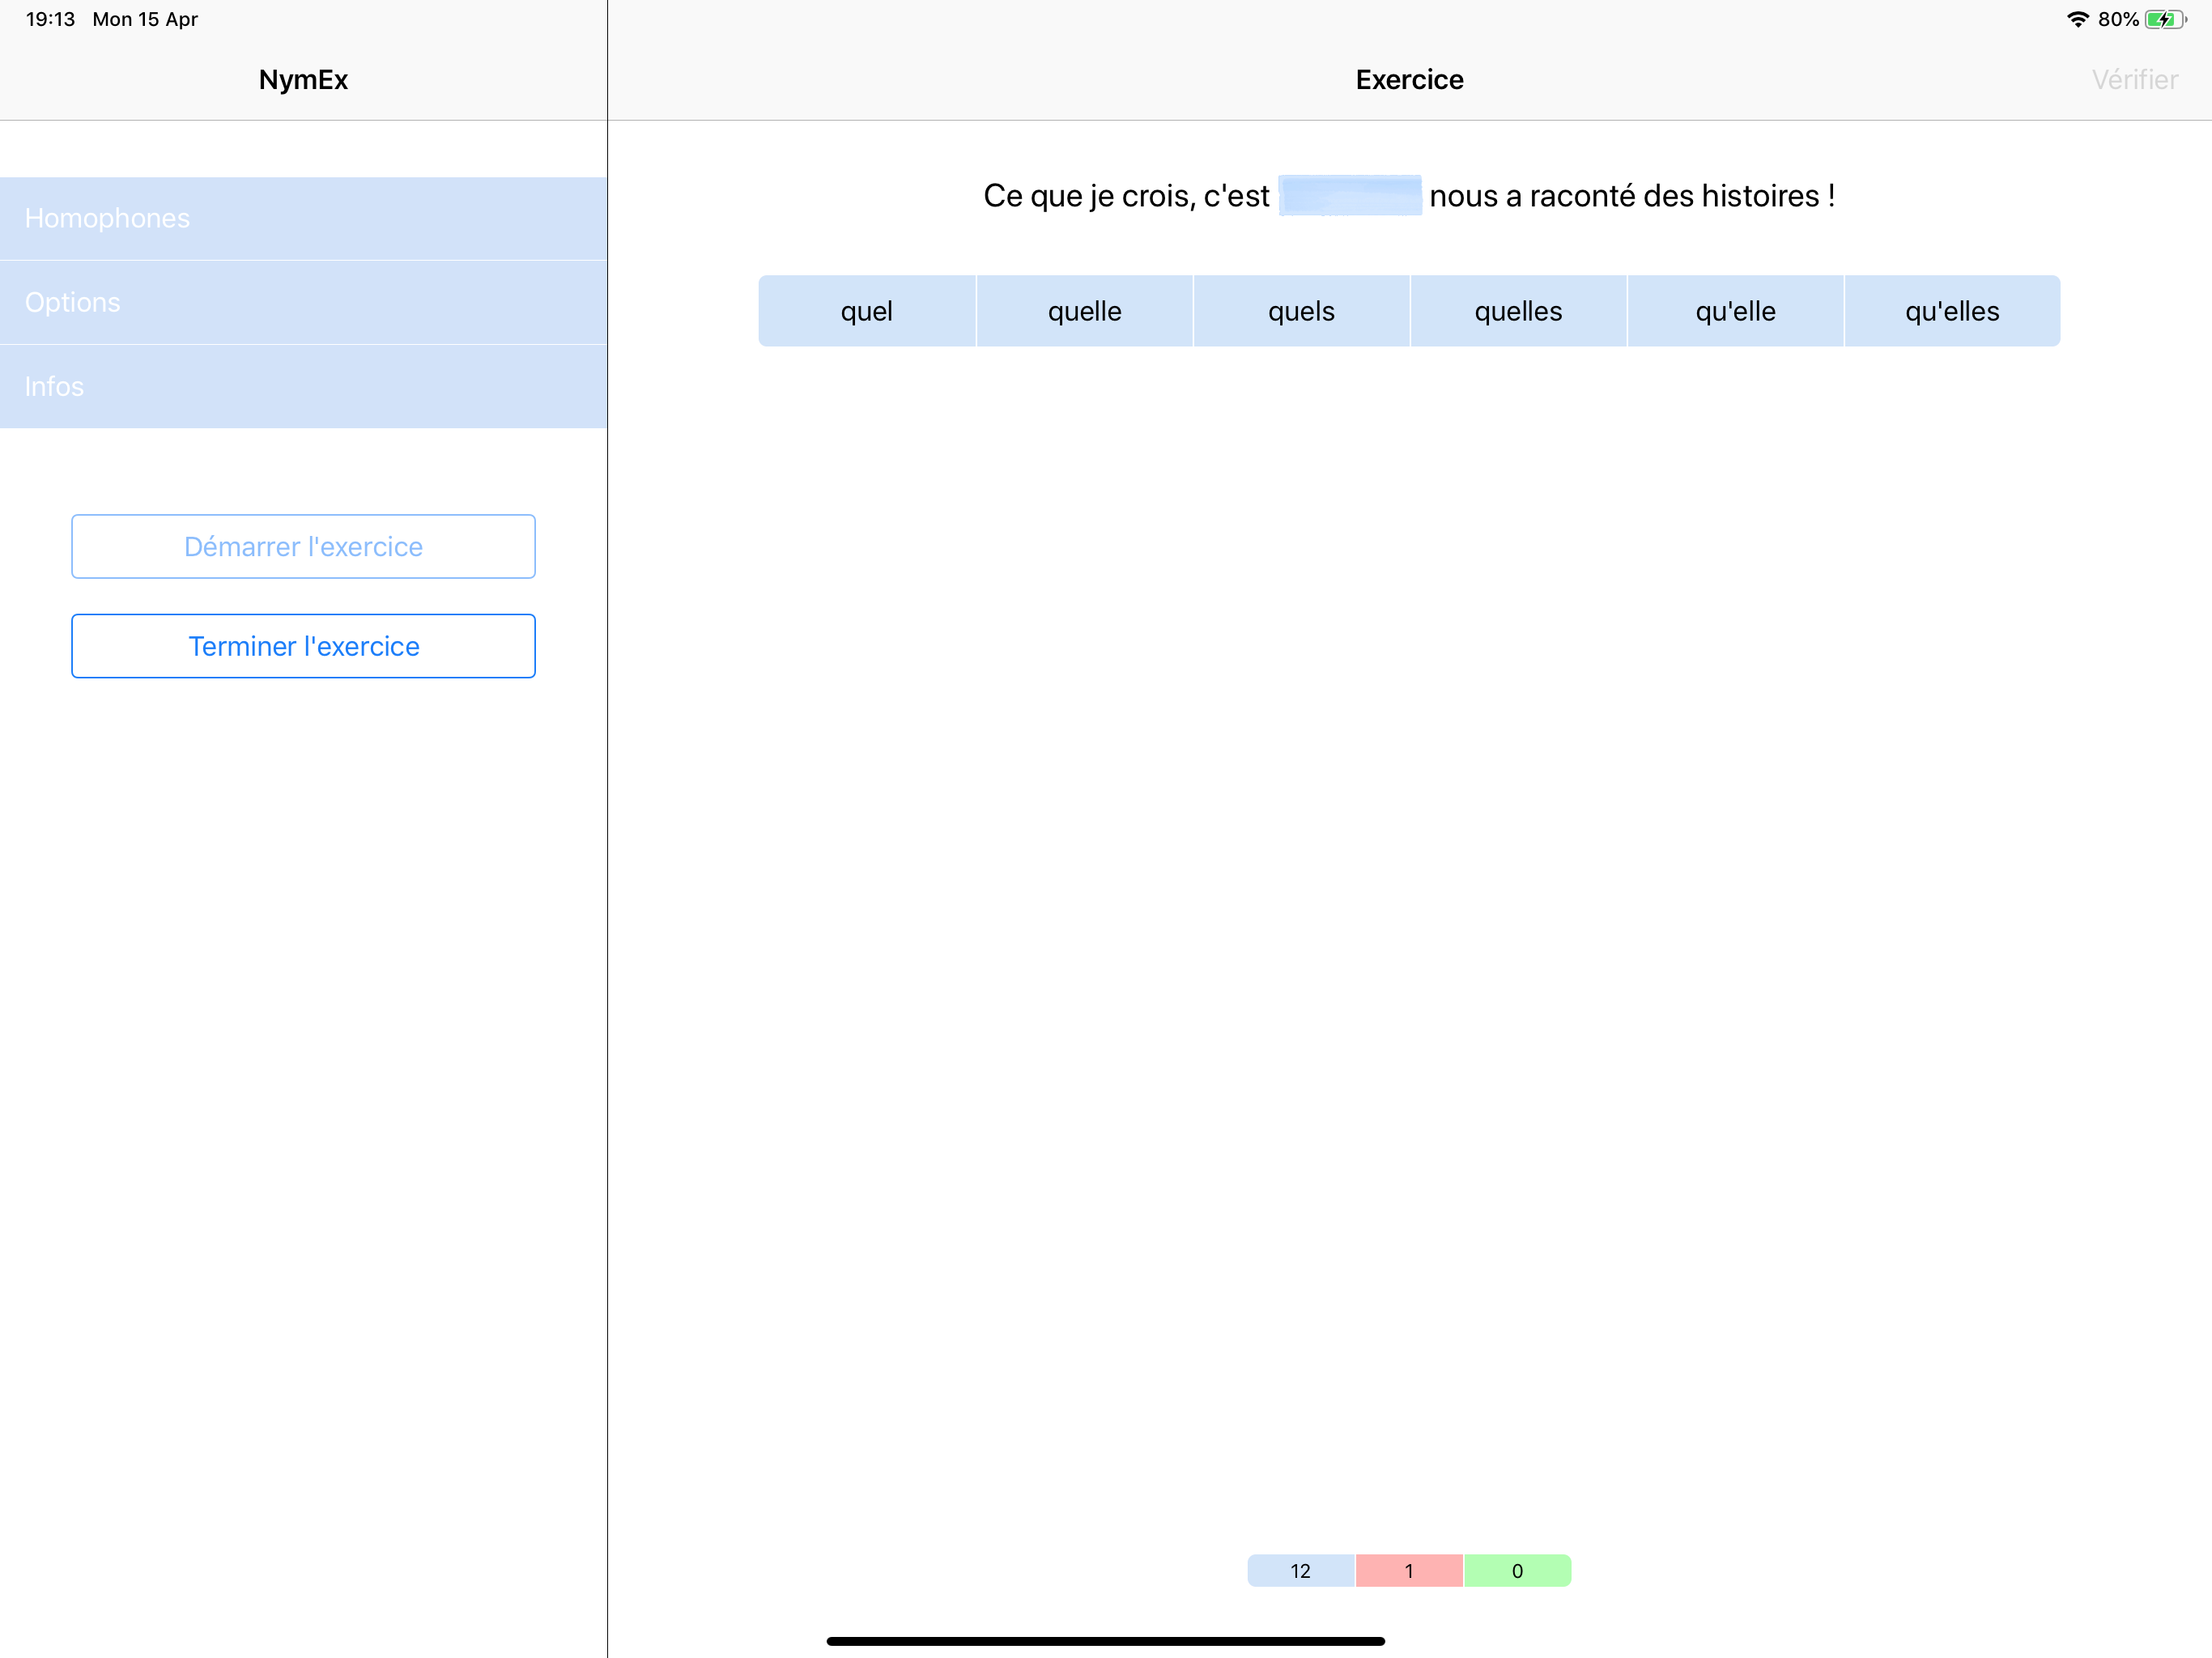2212x1658 pixels.
Task: Tap the green correct-answers counter showing 0
Action: [x=1517, y=1570]
